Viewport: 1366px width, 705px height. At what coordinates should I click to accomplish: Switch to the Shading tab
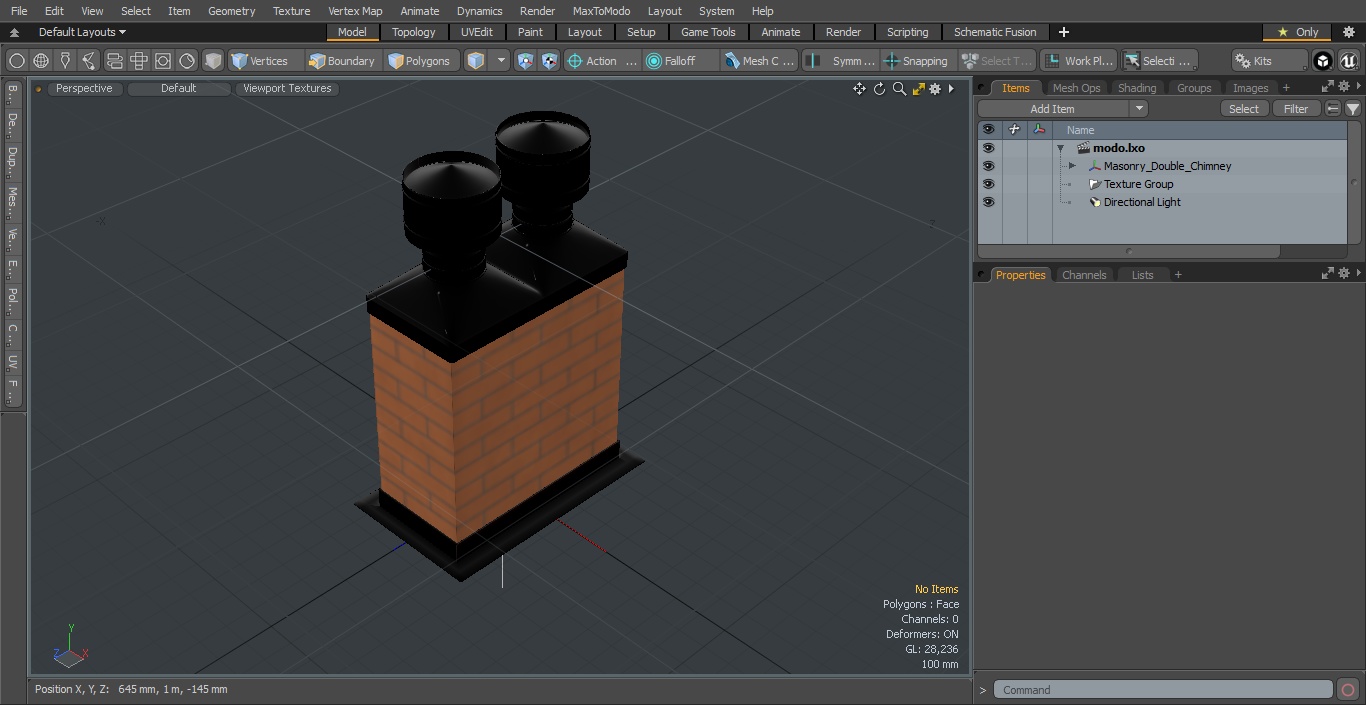tap(1137, 88)
